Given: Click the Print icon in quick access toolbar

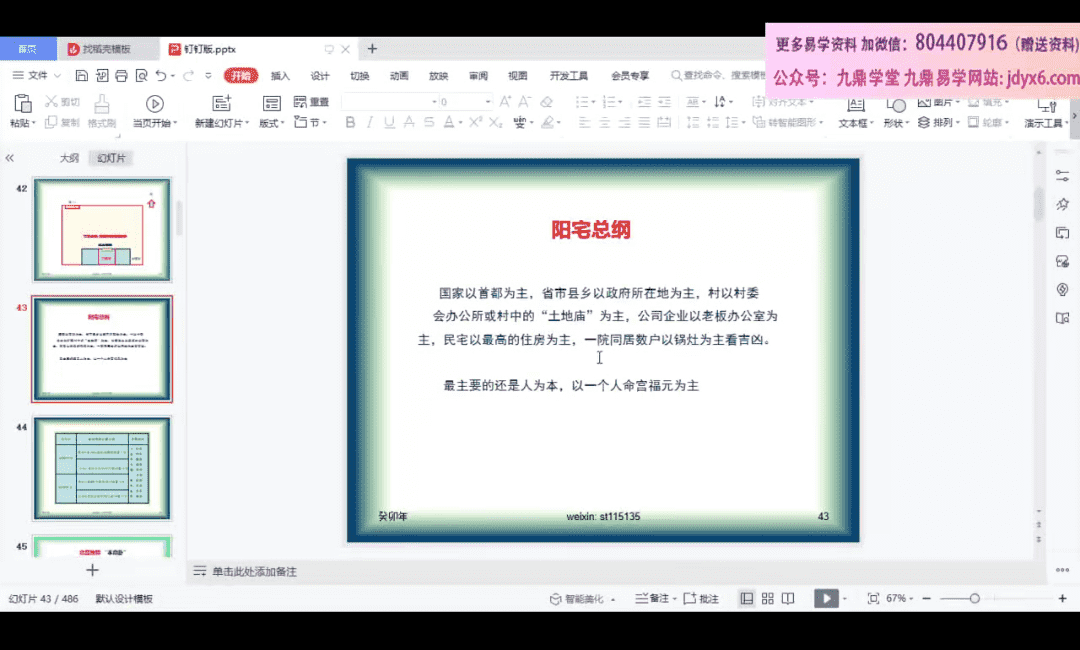Looking at the screenshot, I should point(121,76).
